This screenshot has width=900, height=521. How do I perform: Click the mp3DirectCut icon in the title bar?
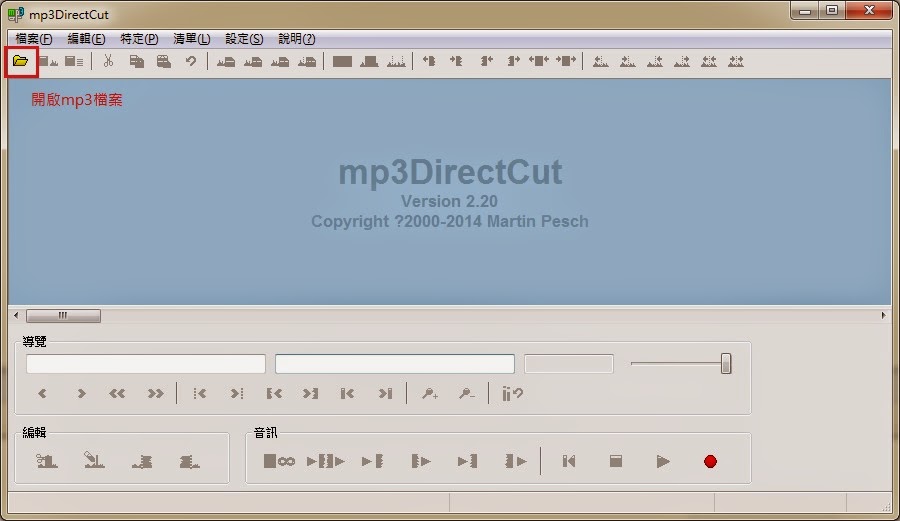coord(15,14)
